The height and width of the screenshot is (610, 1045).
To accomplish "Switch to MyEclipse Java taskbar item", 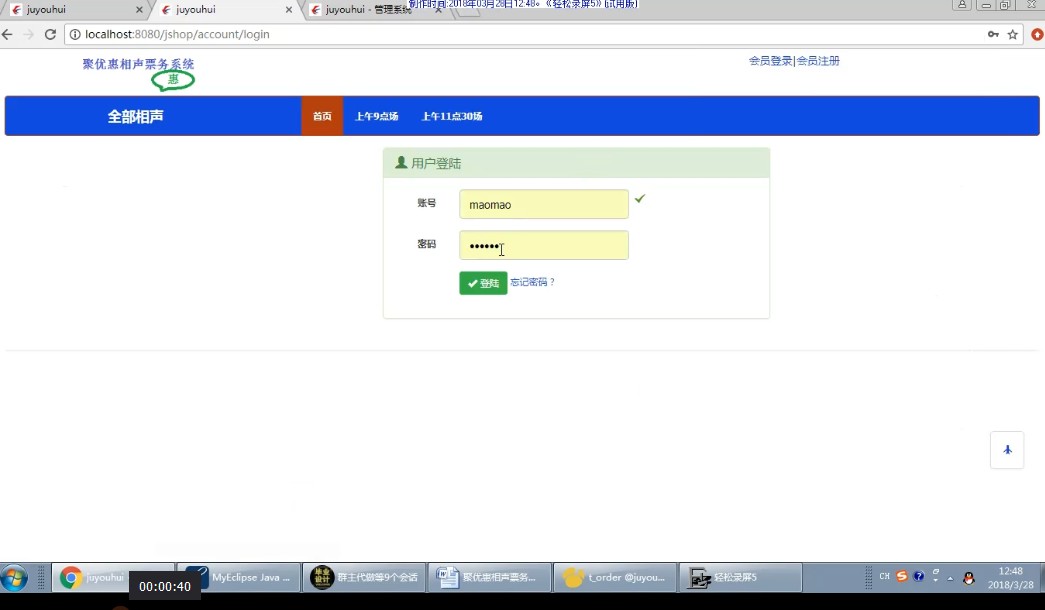I will [x=239, y=577].
